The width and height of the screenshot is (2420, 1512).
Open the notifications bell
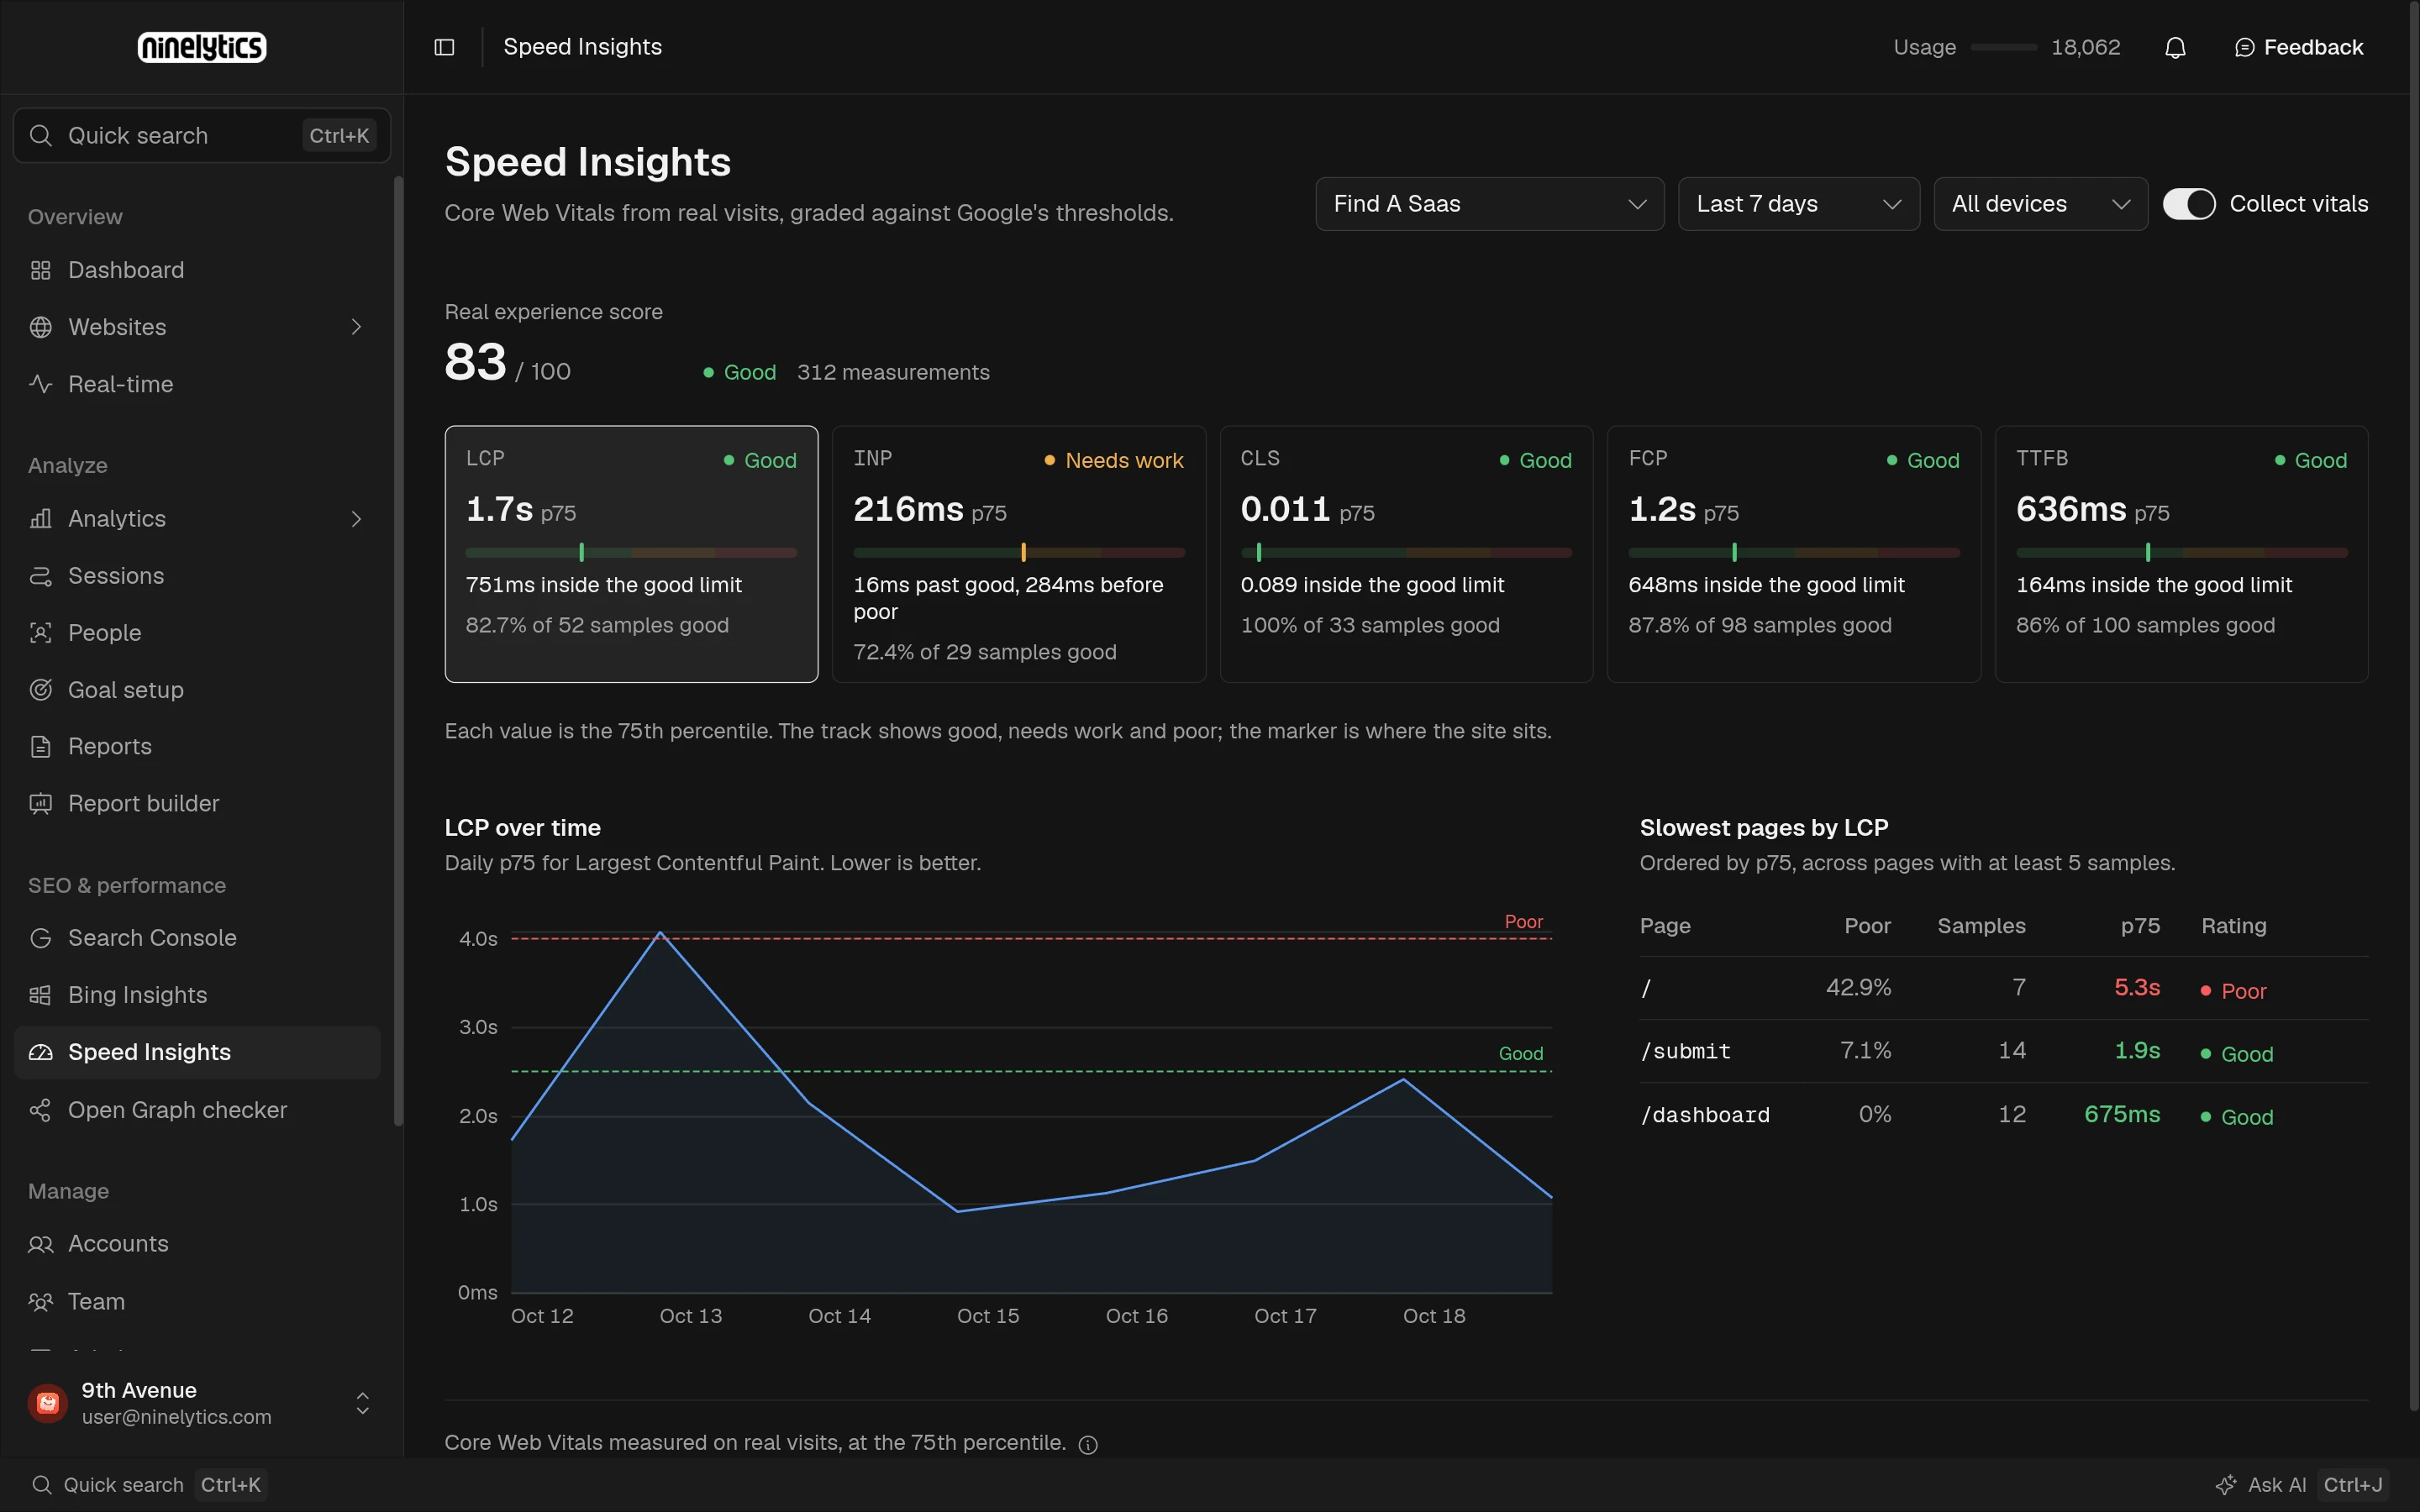point(2175,47)
